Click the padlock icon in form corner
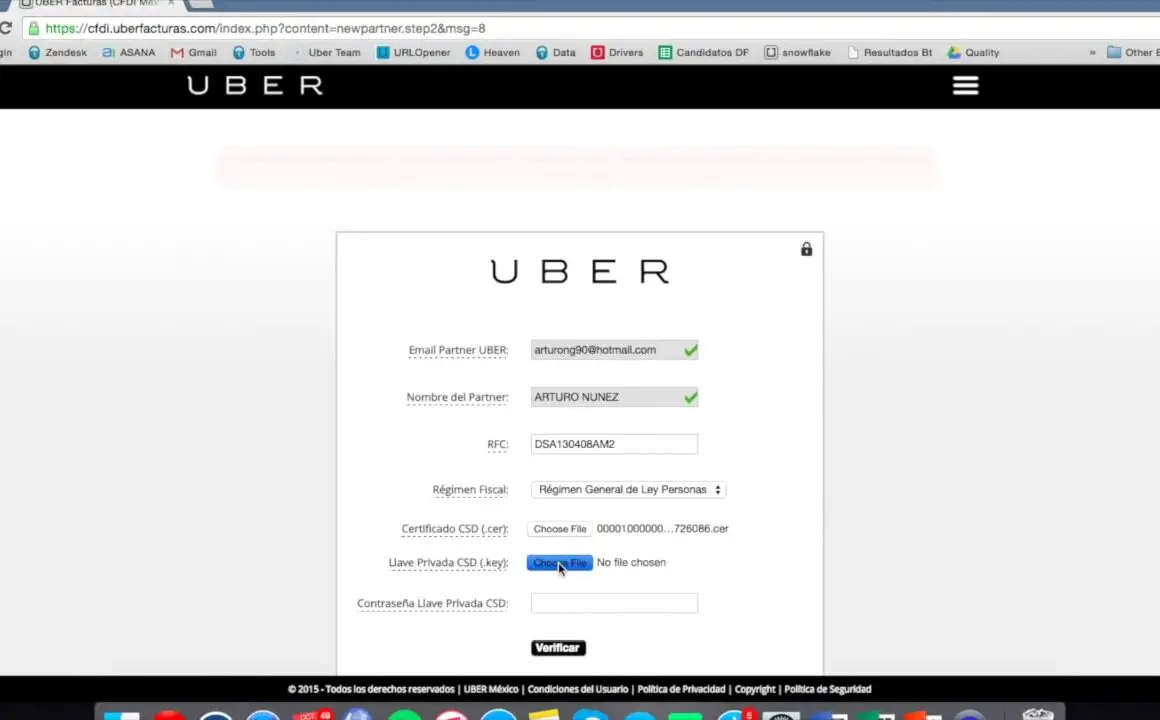 [806, 249]
